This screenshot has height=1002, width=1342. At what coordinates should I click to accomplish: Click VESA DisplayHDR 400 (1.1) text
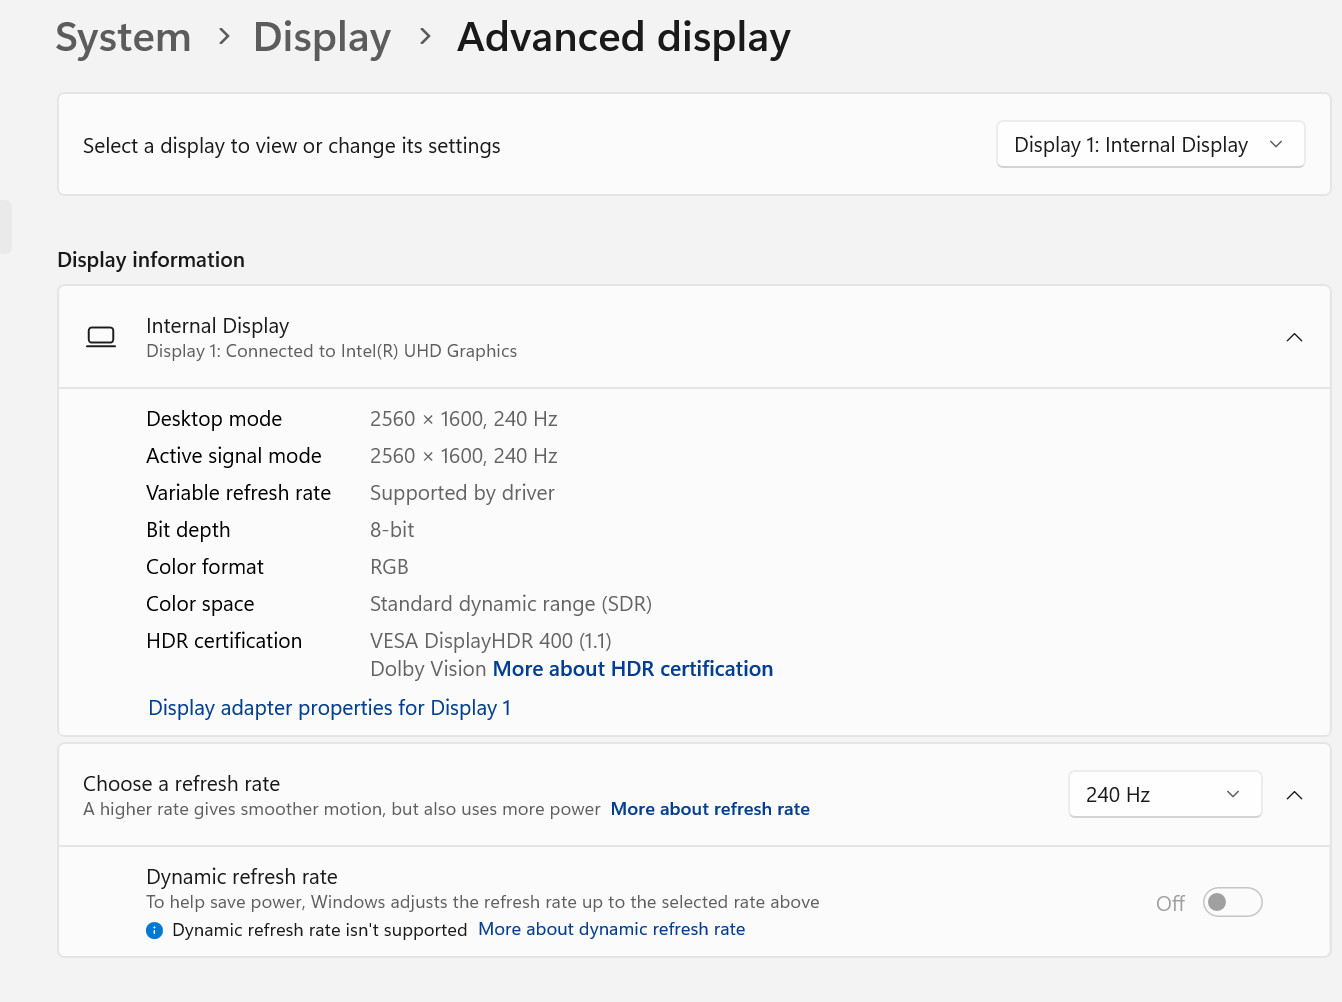tap(491, 641)
